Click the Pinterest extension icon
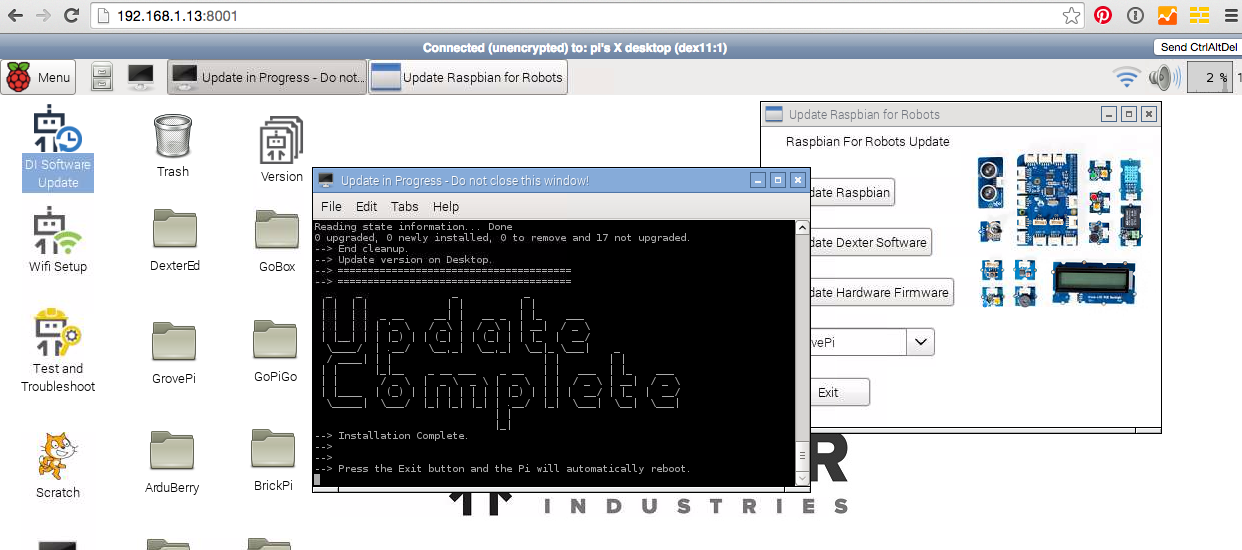The height and width of the screenshot is (550, 1242). click(x=1103, y=15)
